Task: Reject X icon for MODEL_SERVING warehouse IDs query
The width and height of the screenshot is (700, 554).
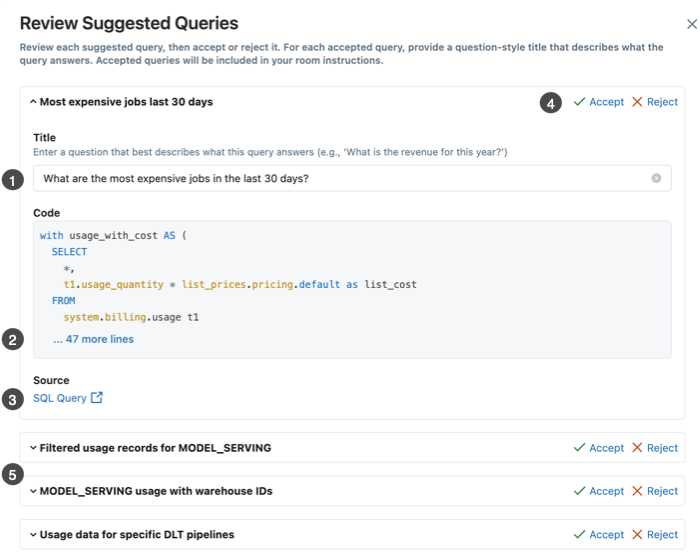Action: [638, 491]
